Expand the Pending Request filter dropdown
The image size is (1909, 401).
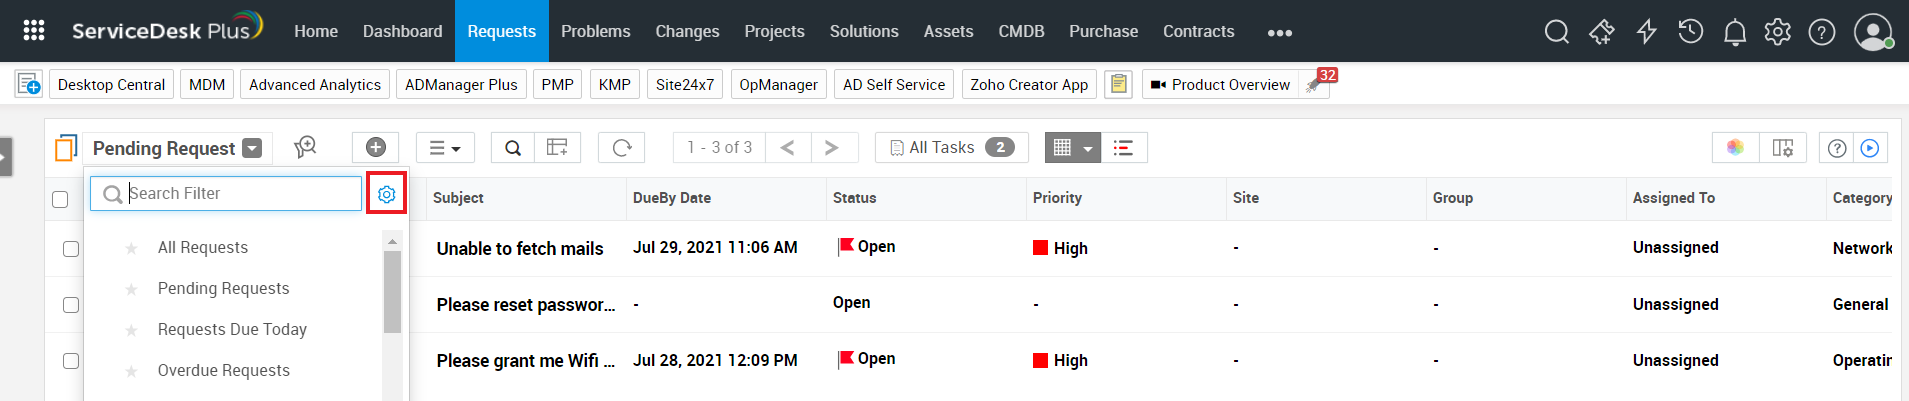pos(253,148)
